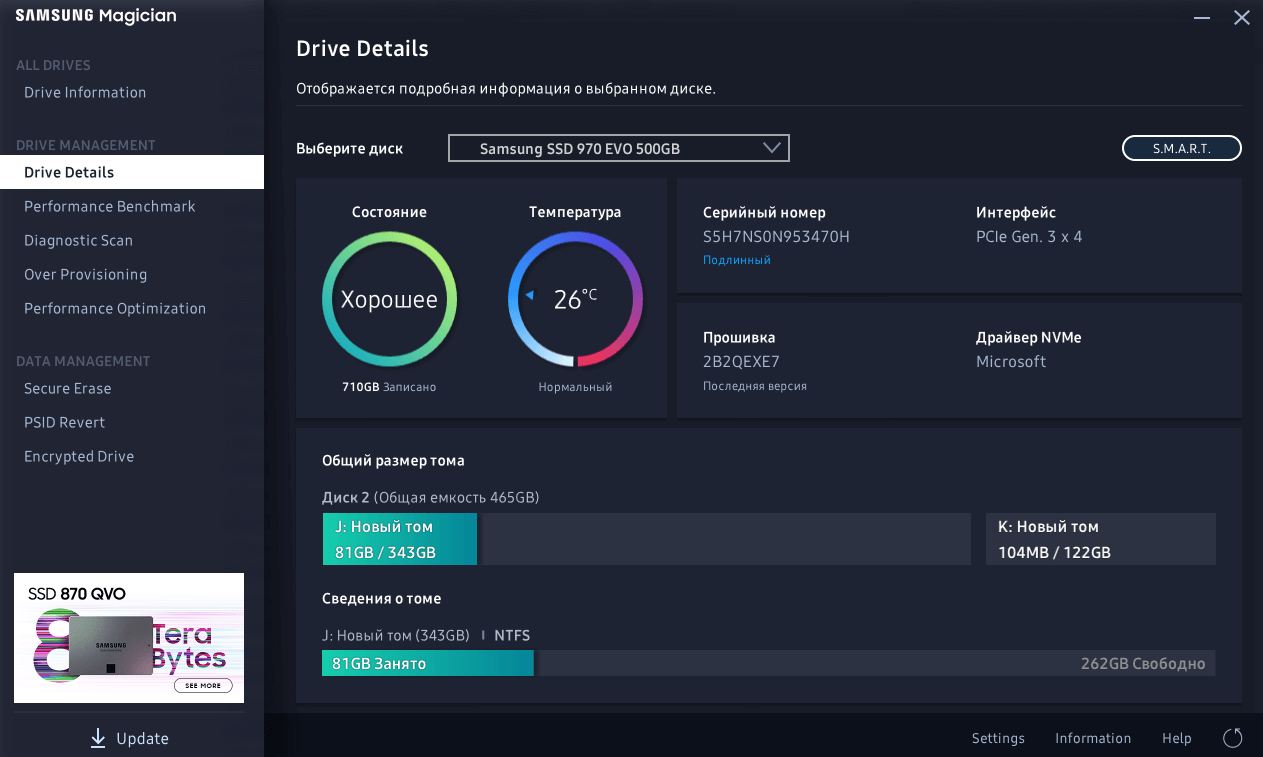This screenshot has height=757, width=1263.
Task: Click the temperature gauge pointer arrow
Action: point(530,296)
